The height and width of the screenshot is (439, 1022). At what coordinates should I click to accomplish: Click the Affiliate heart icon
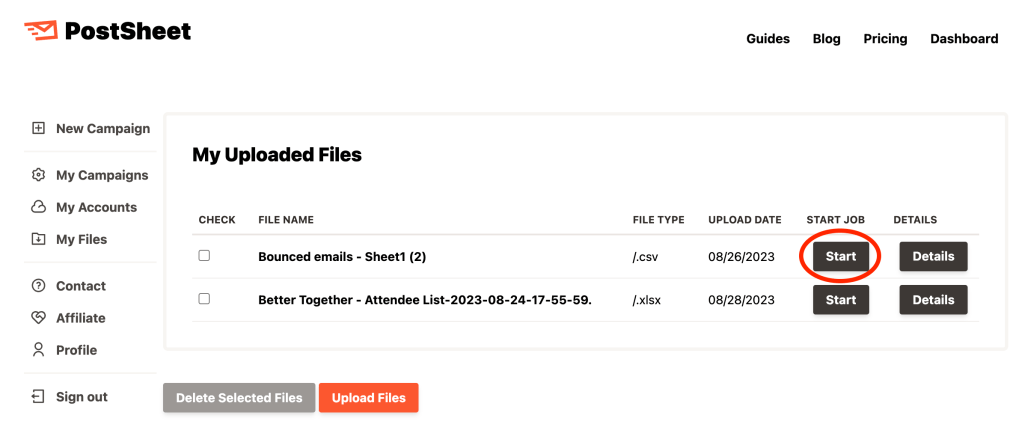(38, 318)
